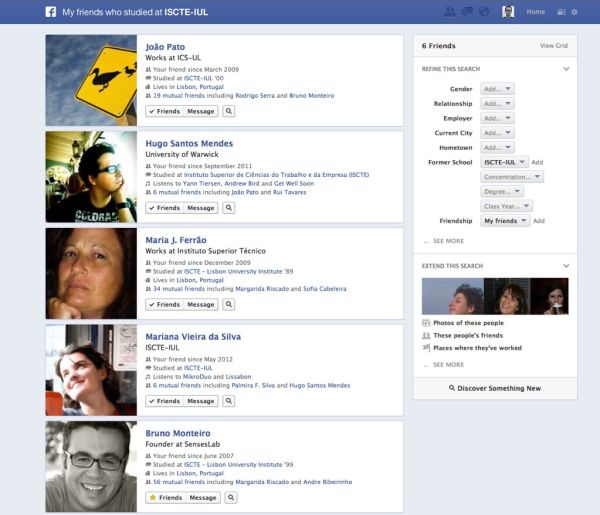
Task: Open Margarida Riscado link under Maria J. Ferrão
Action: pos(262,289)
